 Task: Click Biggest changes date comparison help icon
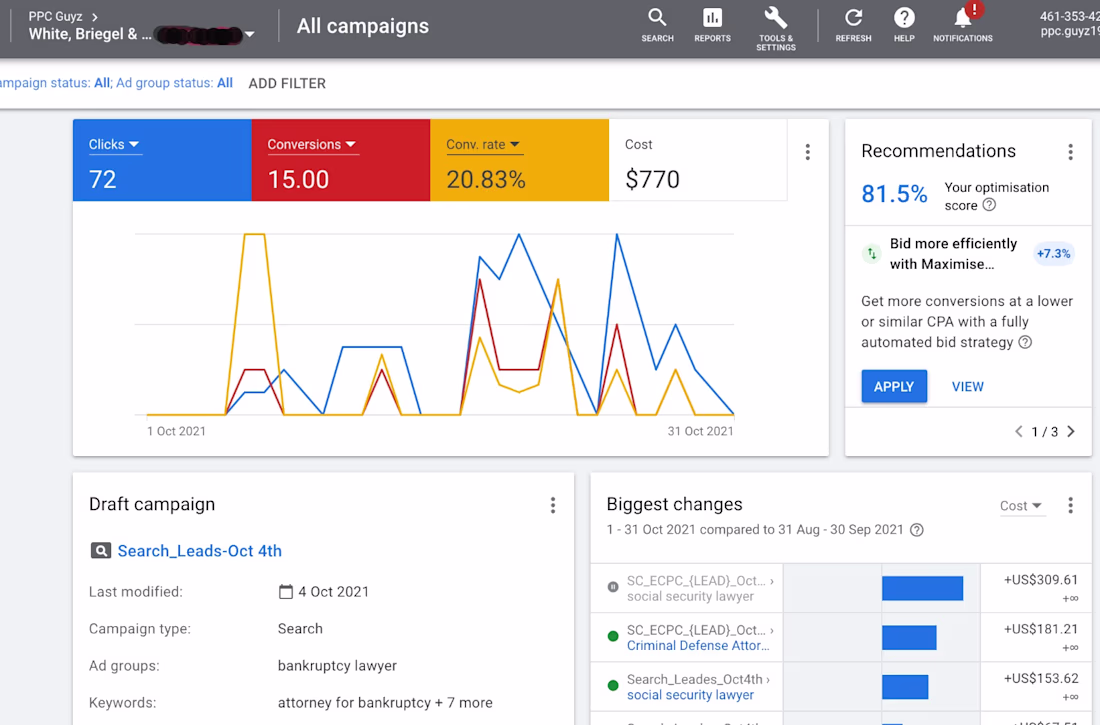[916, 530]
